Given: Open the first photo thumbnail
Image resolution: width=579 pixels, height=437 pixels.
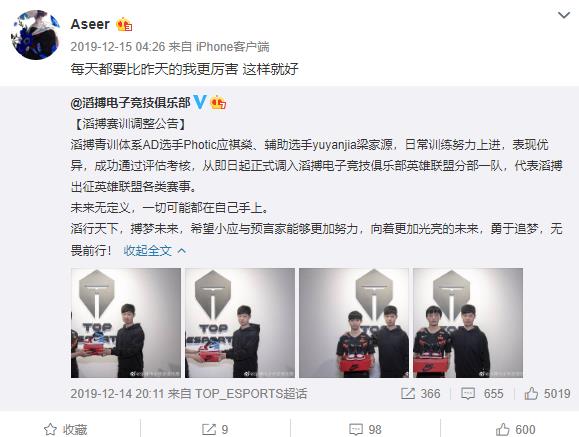Looking at the screenshot, I should [x=126, y=323].
